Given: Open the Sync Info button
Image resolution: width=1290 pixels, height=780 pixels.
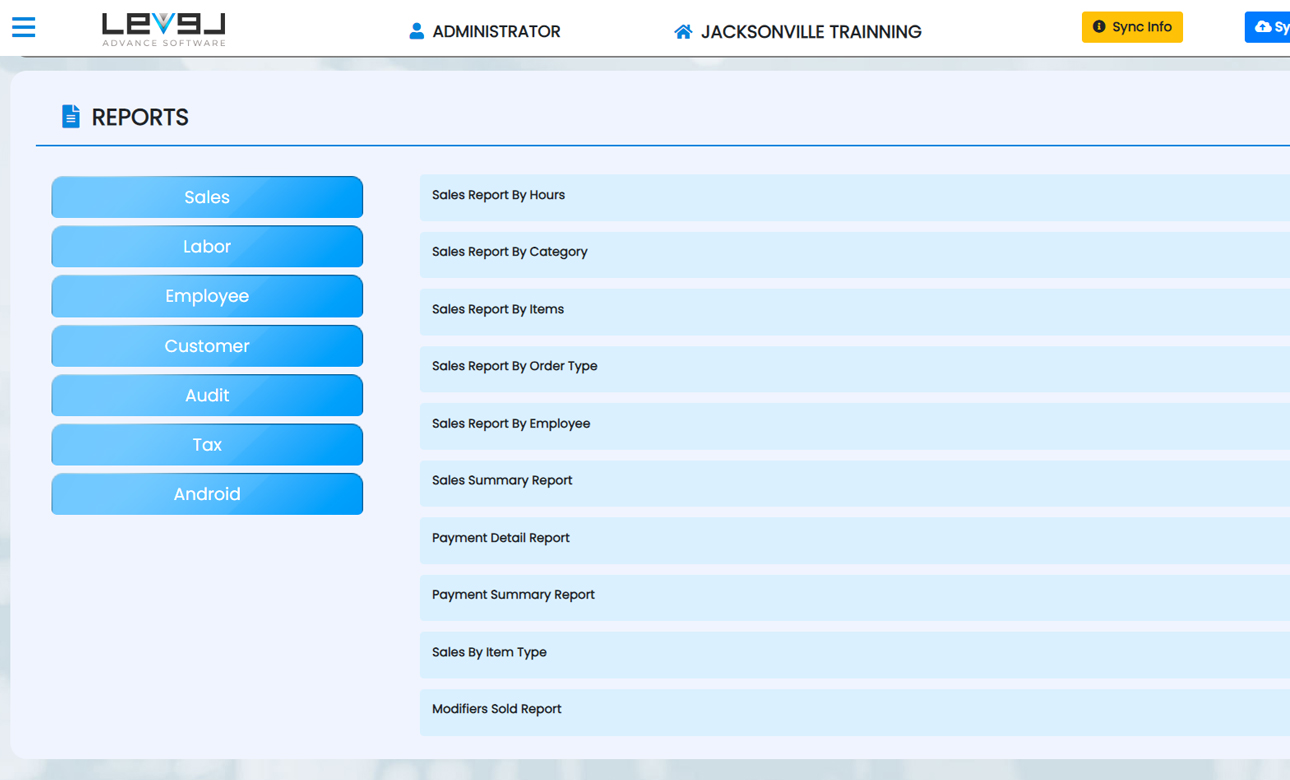Looking at the screenshot, I should click(1132, 27).
